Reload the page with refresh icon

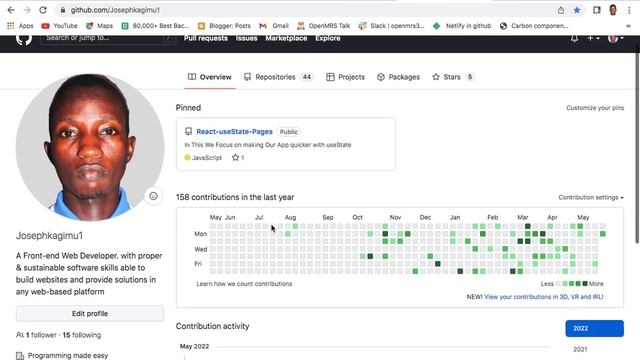43,10
